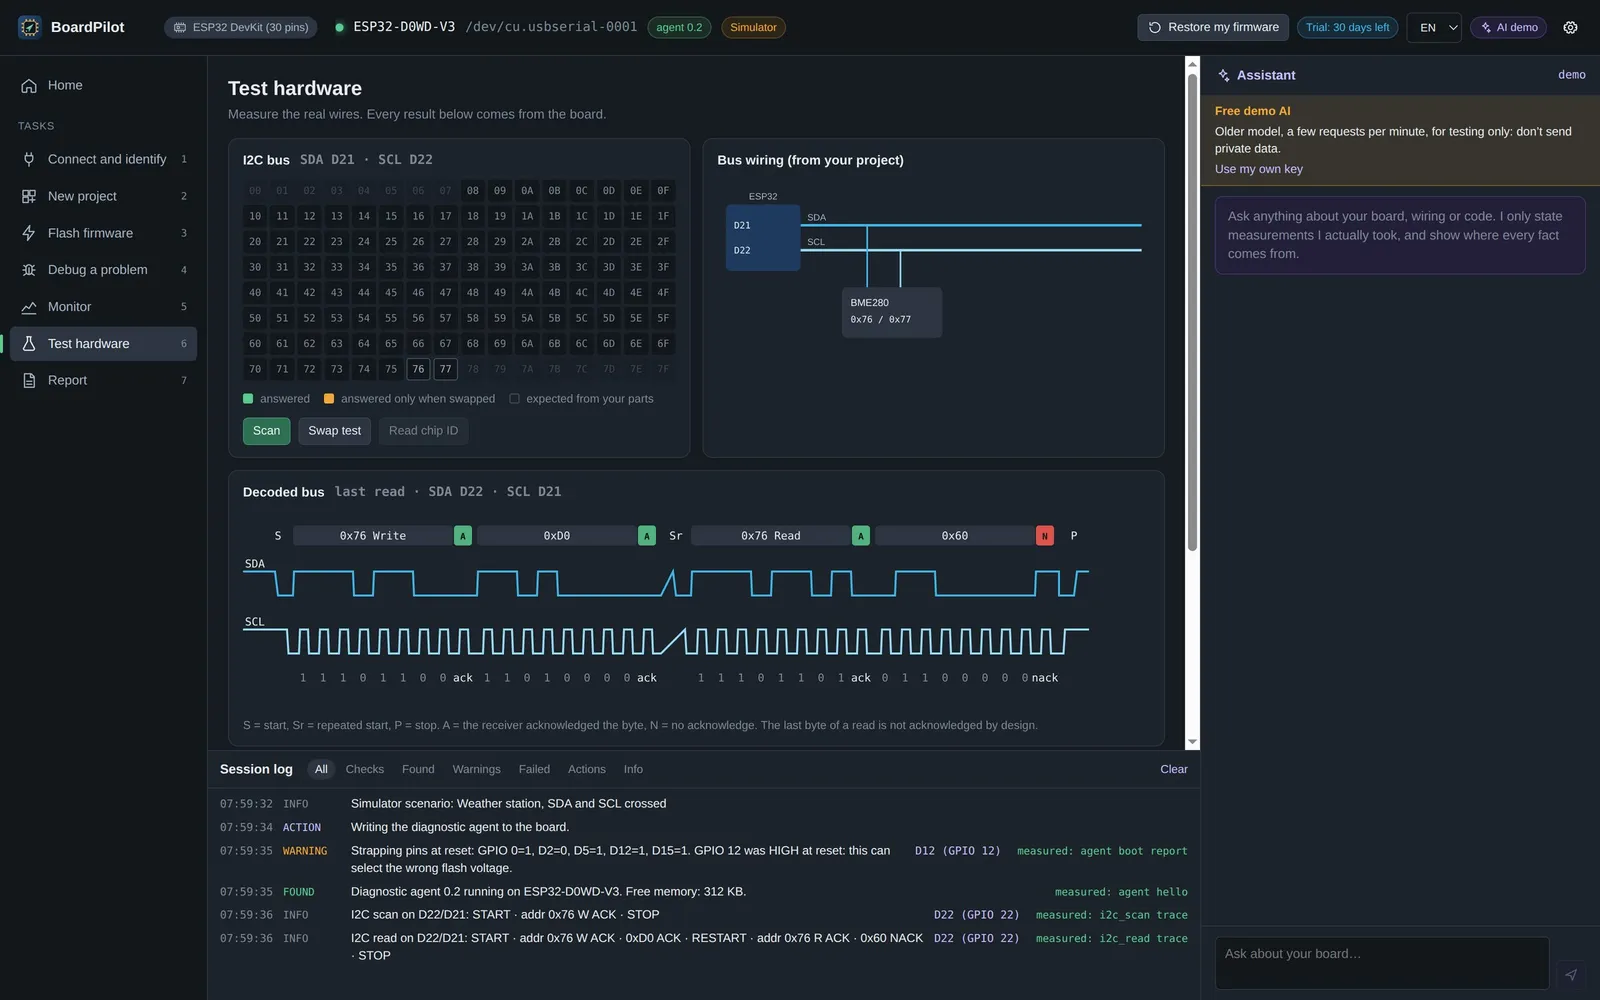Click the expected from your parts box
Screen dimensions: 1600x1000
point(514,399)
